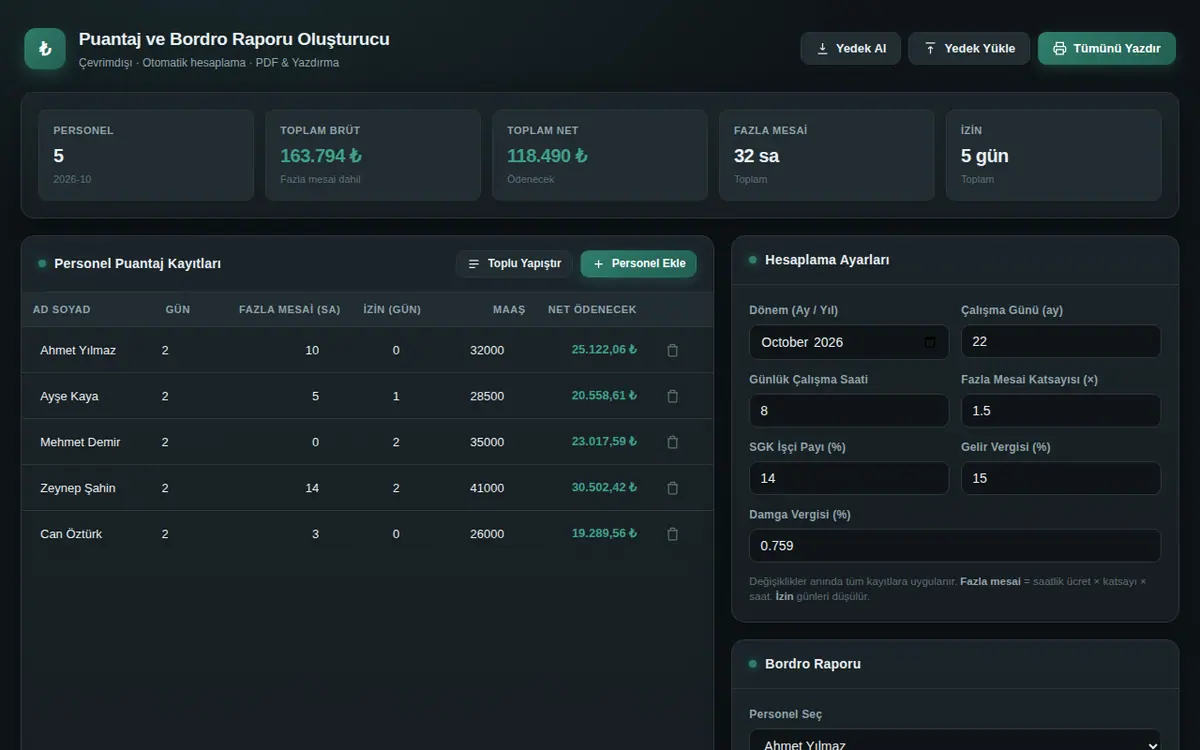Click the Toplam Brüt value 163.794 ₺

tap(321, 156)
